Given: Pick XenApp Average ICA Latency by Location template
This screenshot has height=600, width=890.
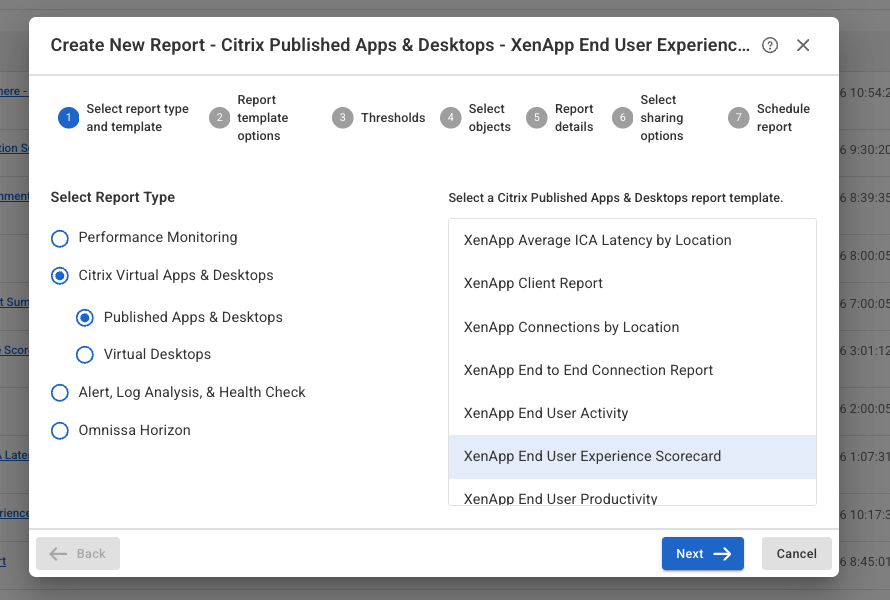Looking at the screenshot, I should 632,241.
